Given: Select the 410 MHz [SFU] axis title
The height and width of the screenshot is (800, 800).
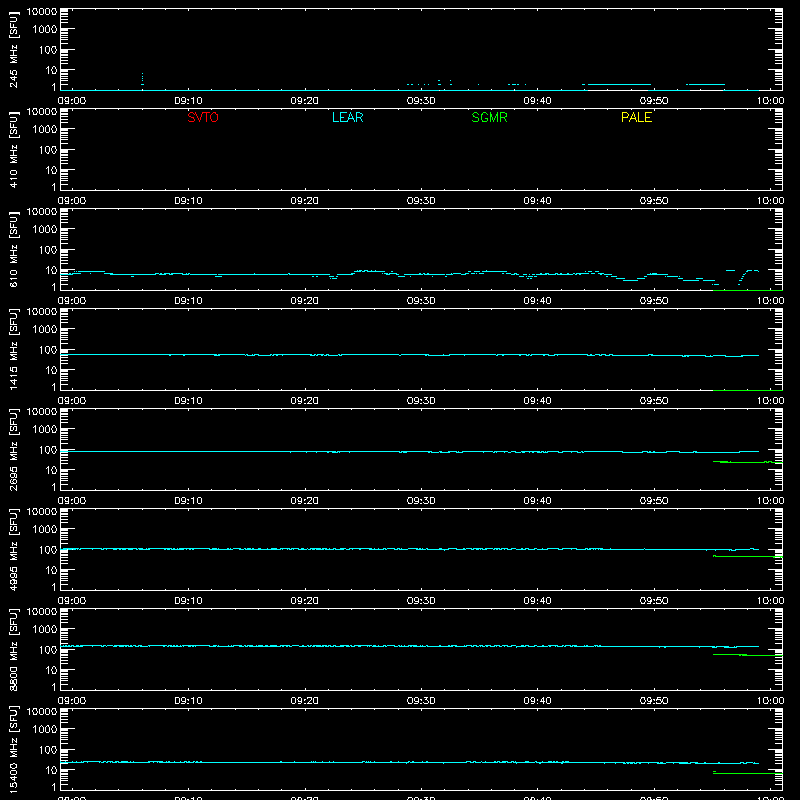Looking at the screenshot, I should pyautogui.click(x=13, y=149).
